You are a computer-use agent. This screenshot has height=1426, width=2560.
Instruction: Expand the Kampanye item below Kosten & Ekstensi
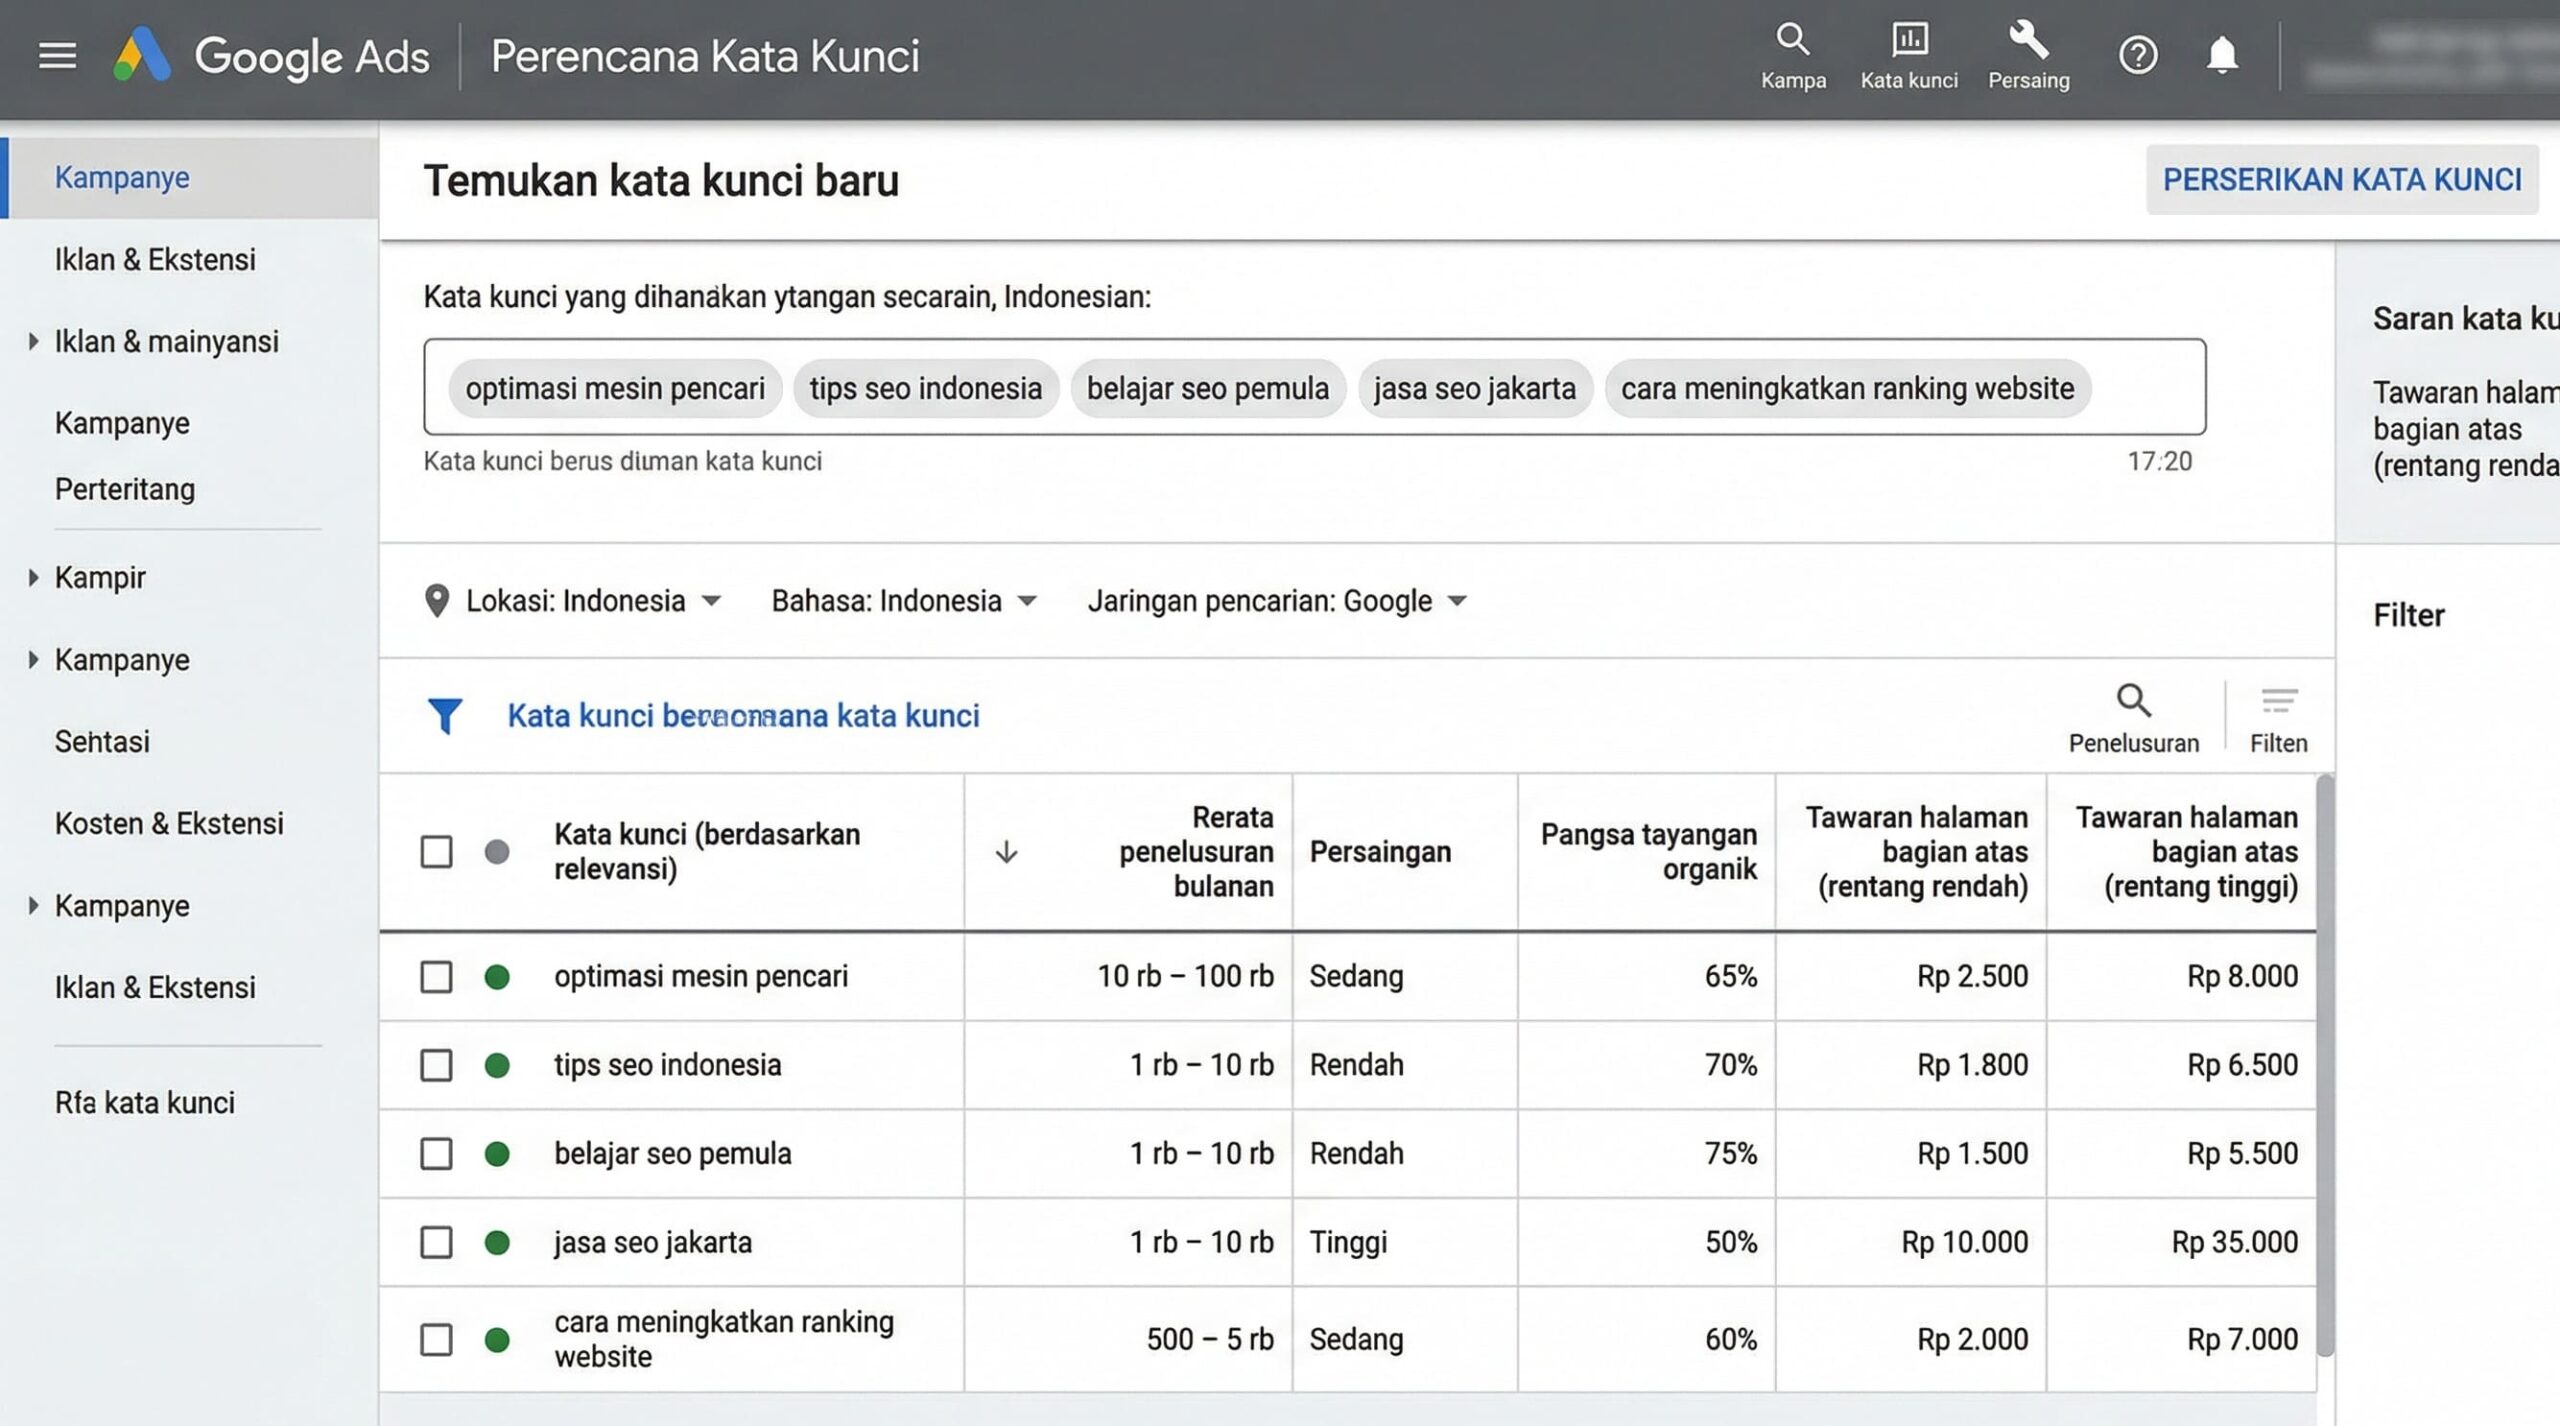coord(33,905)
